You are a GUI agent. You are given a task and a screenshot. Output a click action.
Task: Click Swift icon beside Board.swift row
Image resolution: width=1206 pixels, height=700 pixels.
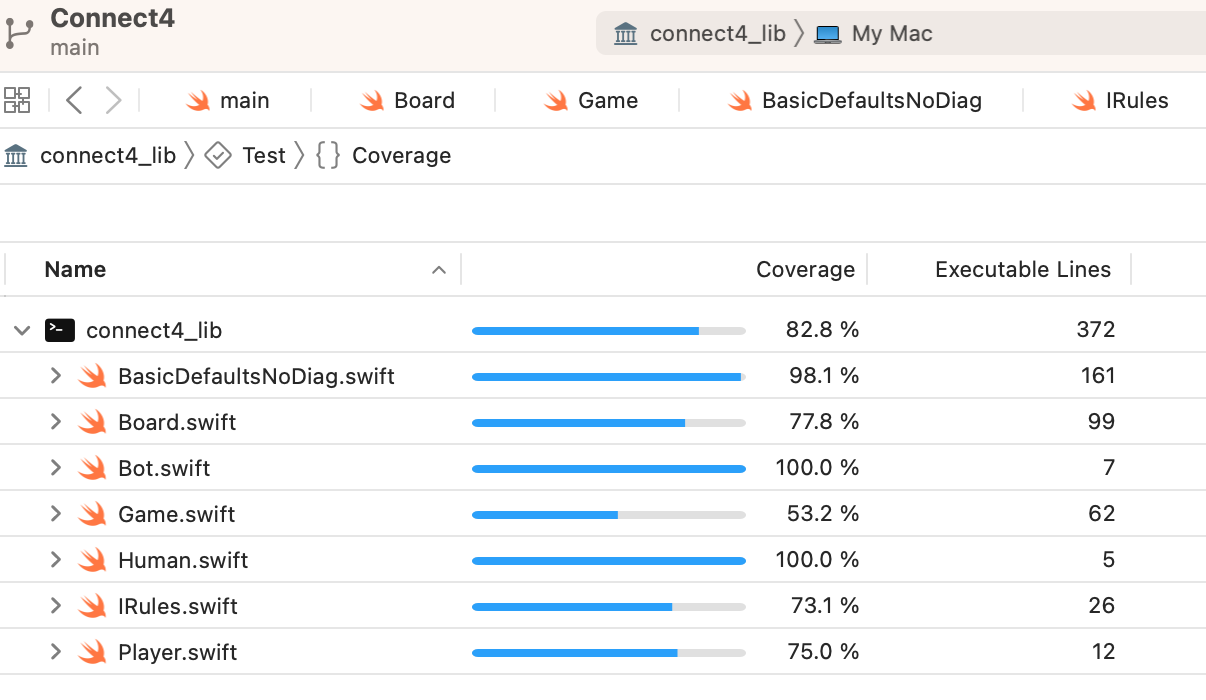[93, 422]
